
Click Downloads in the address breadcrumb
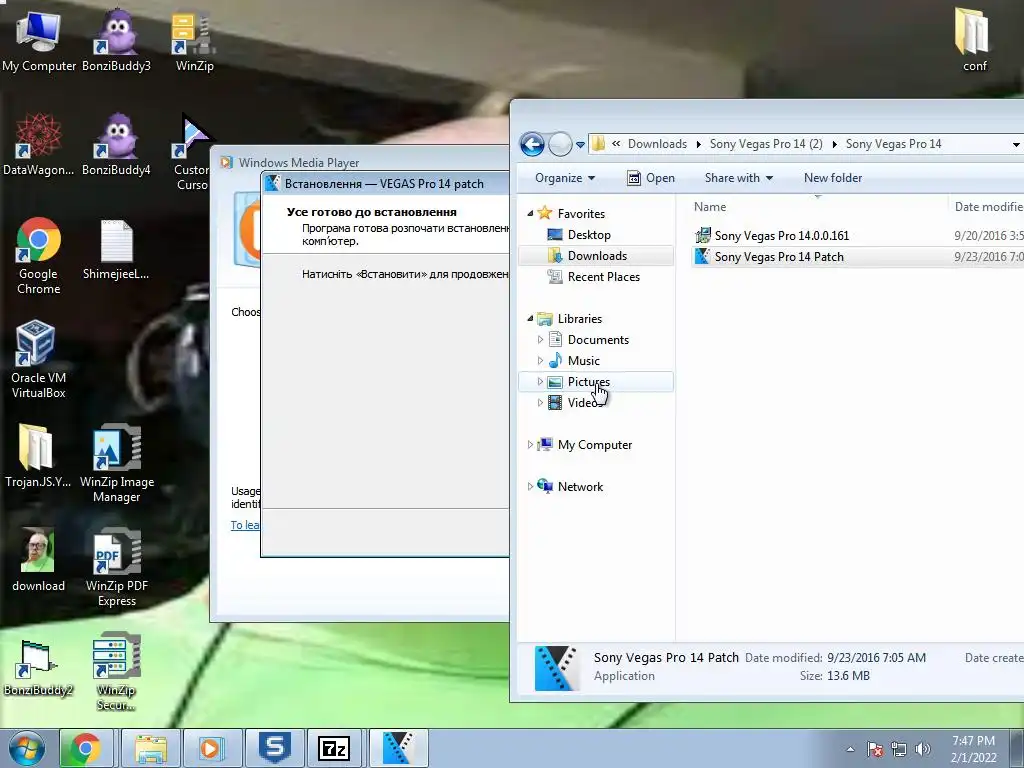point(657,144)
